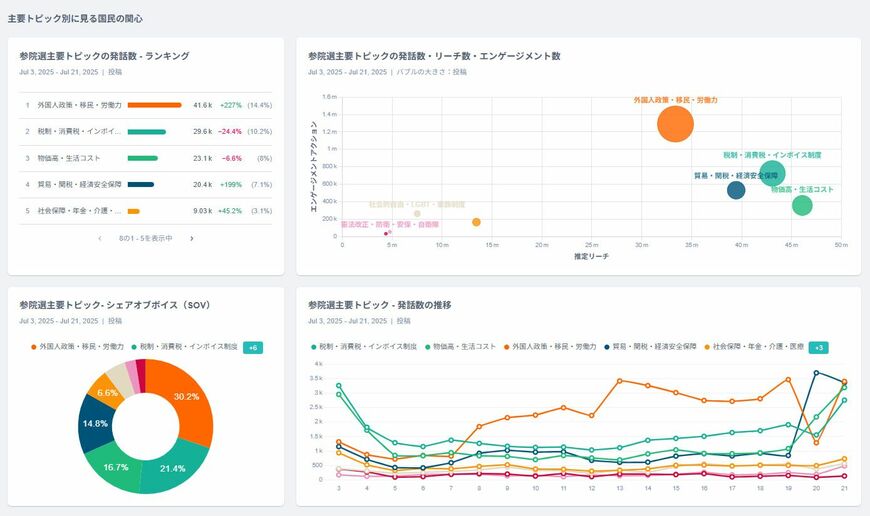Expand the +6 legend items in SOV chart

point(253,347)
